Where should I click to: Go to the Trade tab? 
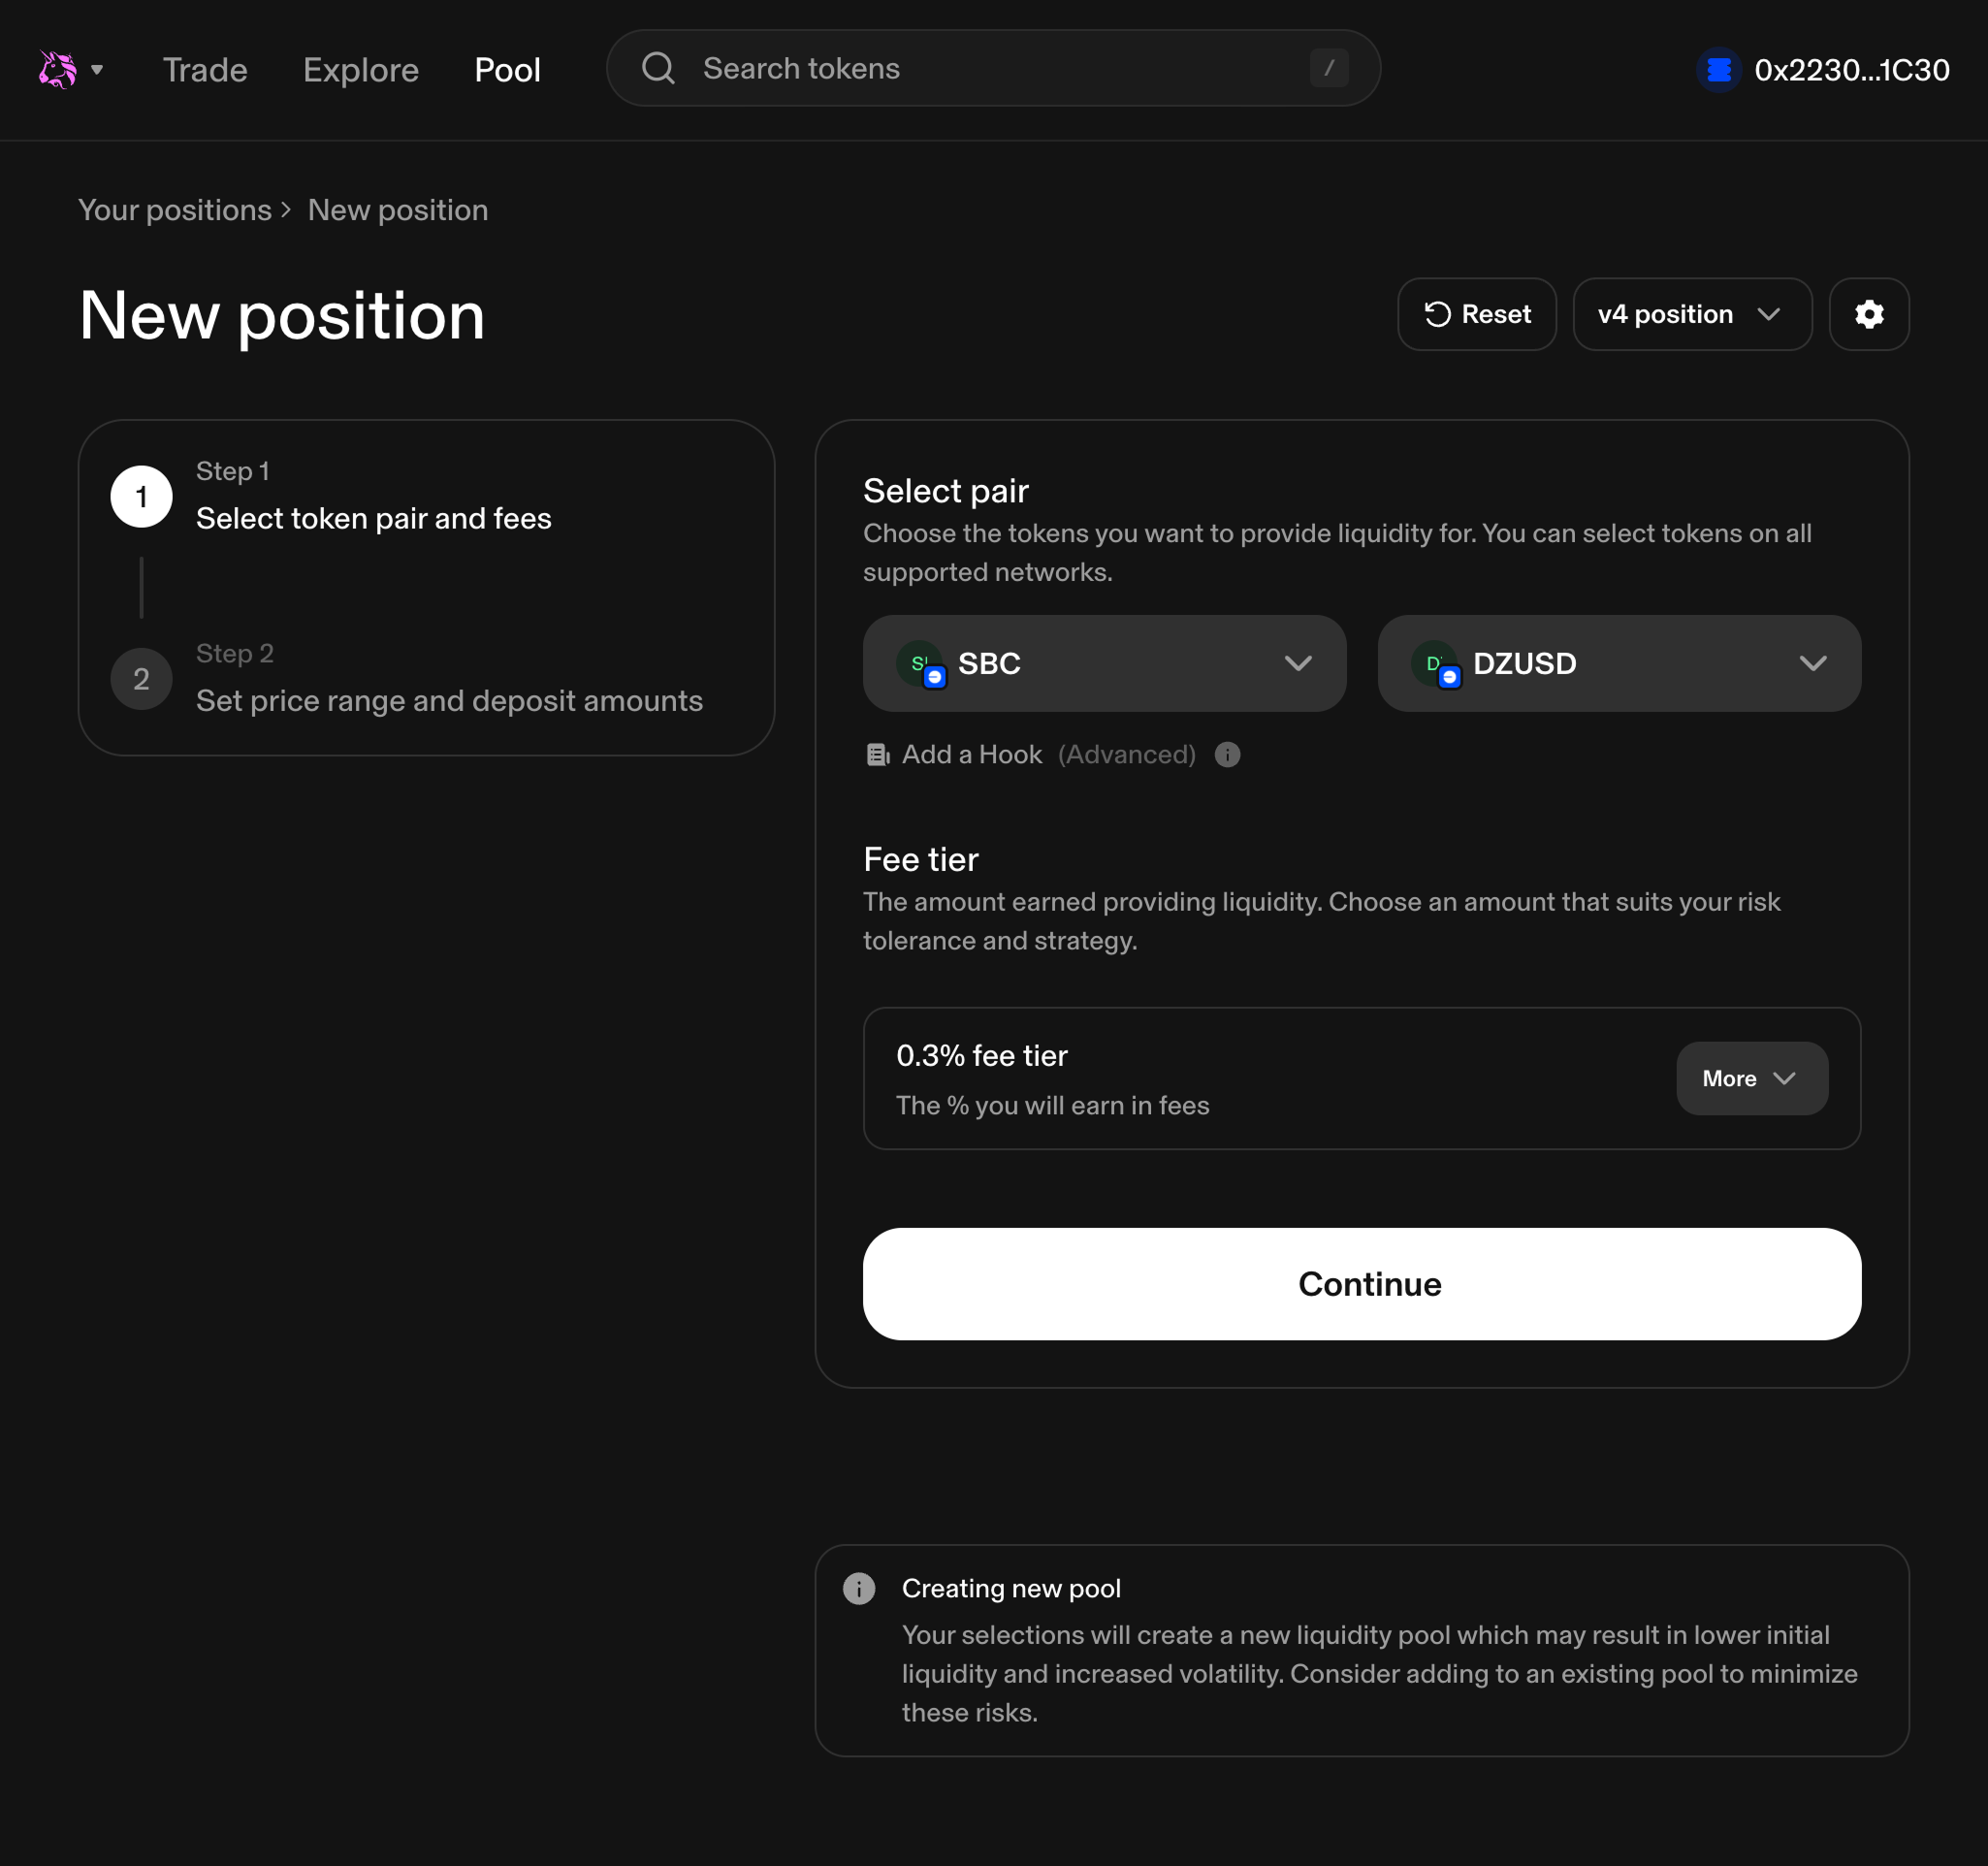[205, 70]
